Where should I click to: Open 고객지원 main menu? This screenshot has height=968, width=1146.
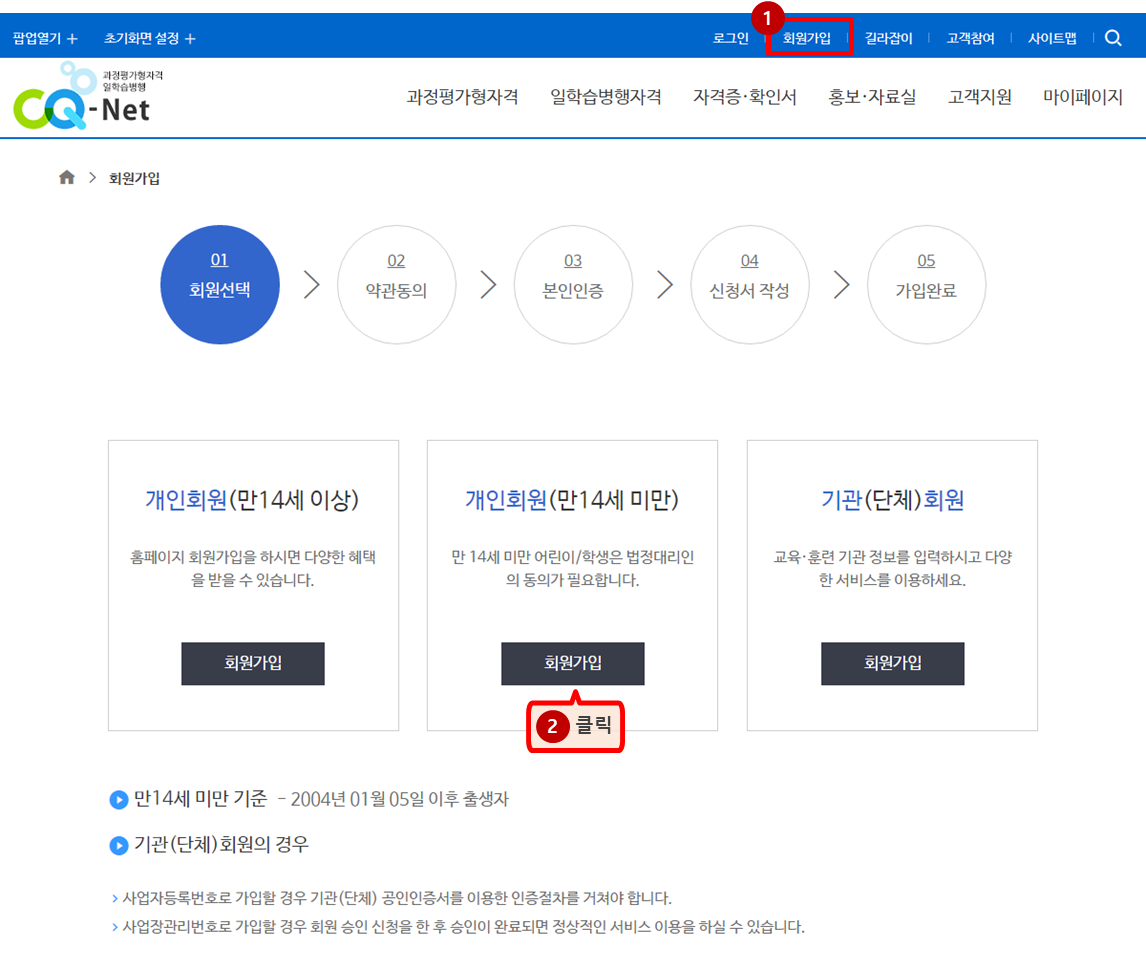point(979,97)
